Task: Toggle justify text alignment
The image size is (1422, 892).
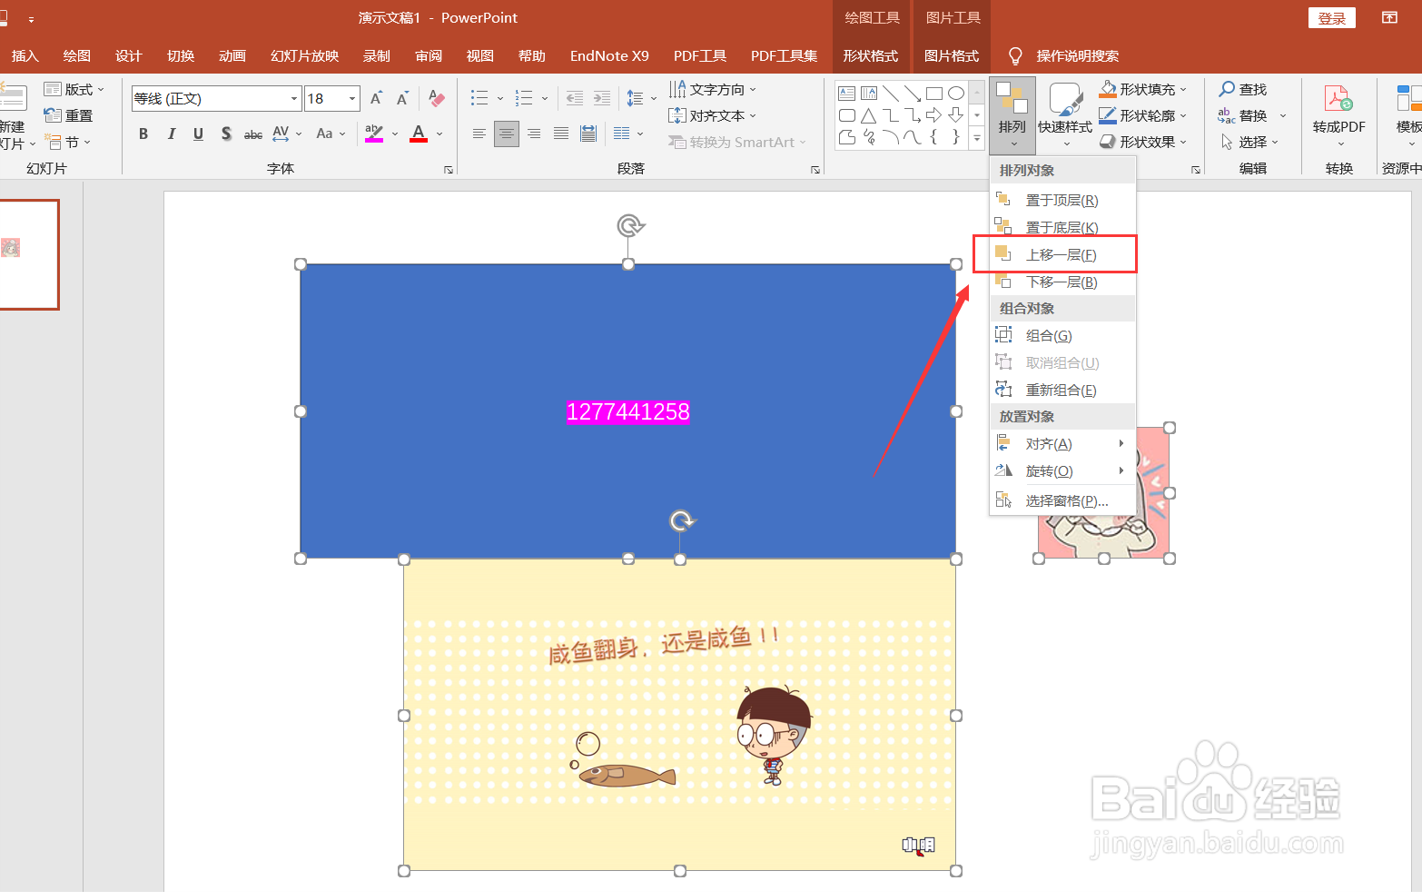Action: (x=561, y=133)
